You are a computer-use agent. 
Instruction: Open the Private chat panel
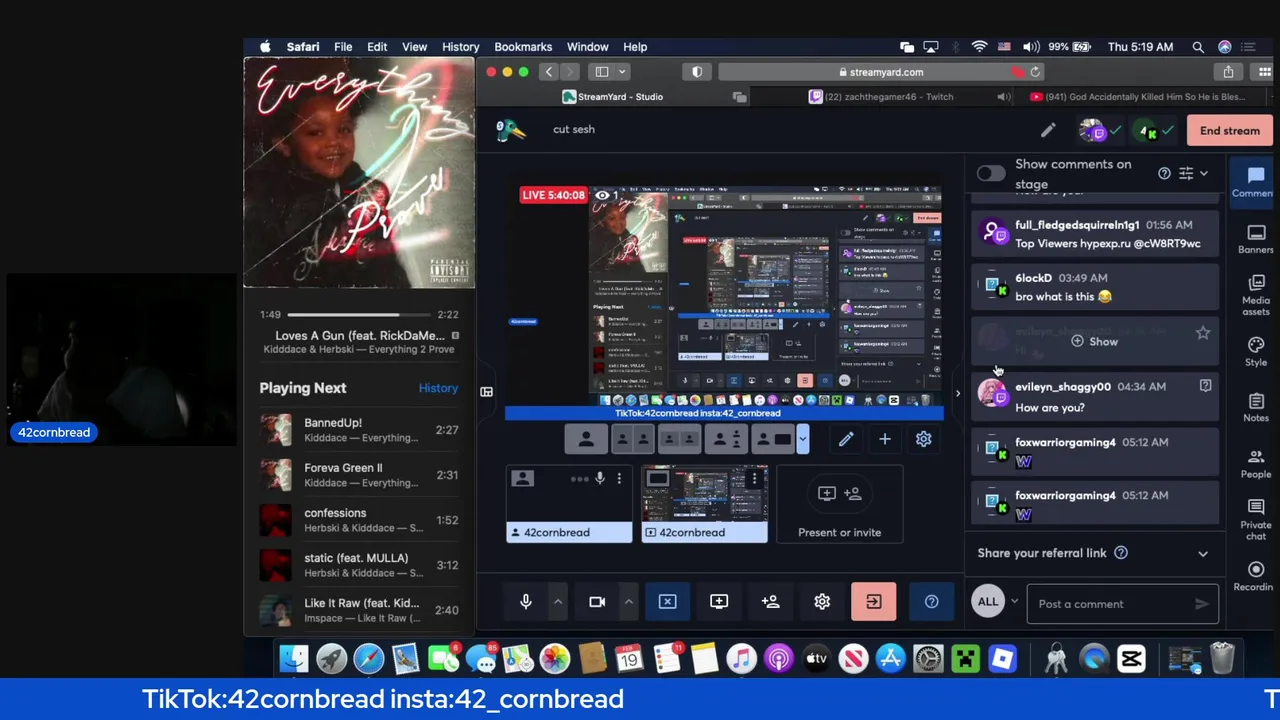click(x=1256, y=519)
